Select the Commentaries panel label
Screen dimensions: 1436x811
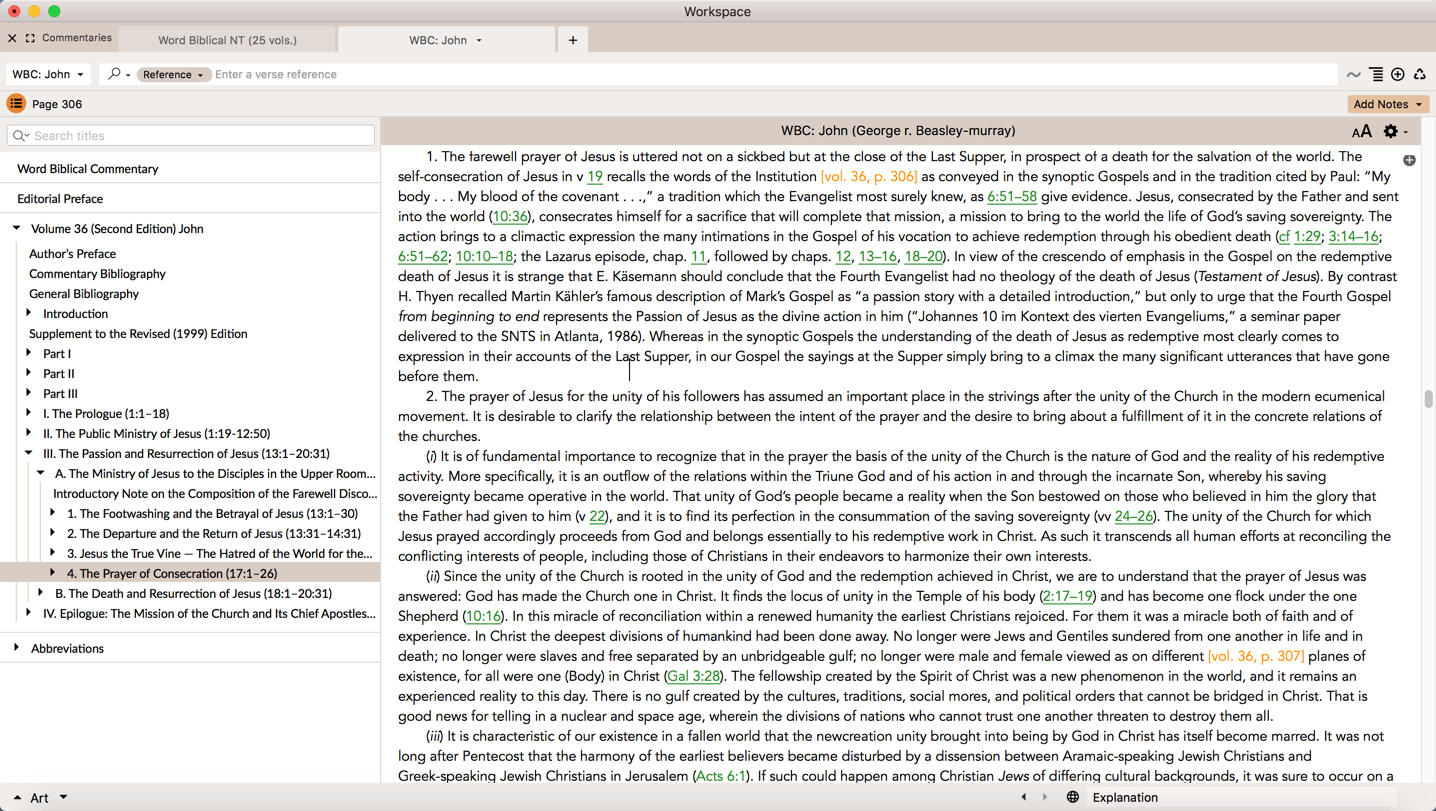[x=77, y=38]
